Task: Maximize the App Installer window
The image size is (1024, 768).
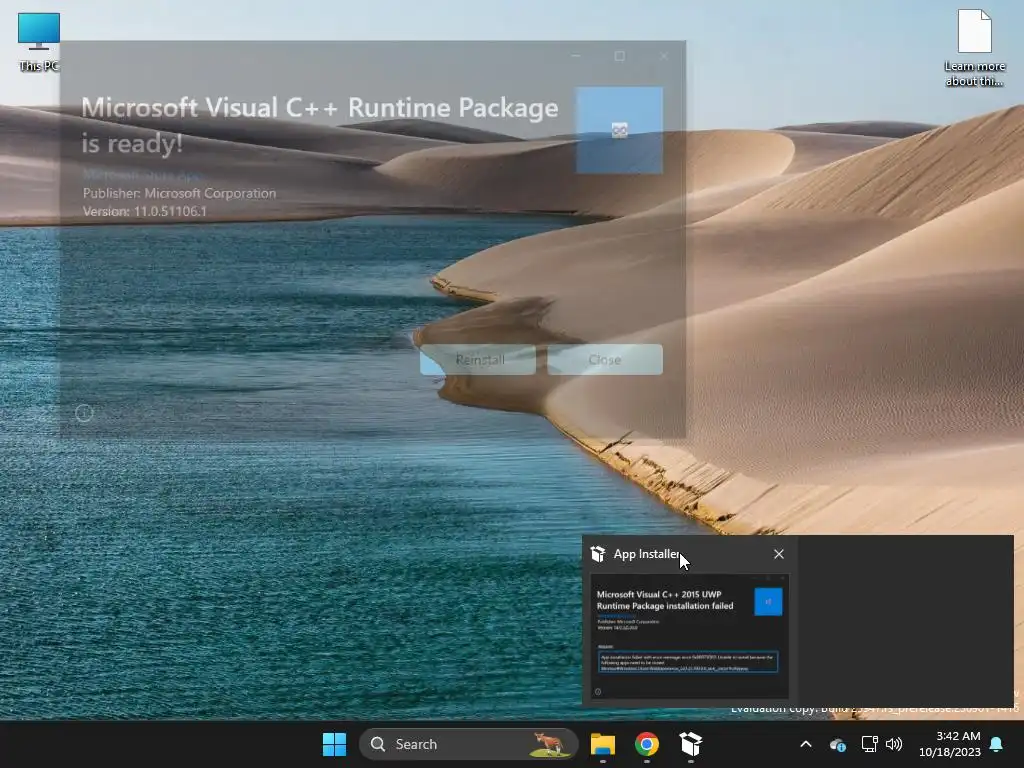Action: tap(619, 56)
